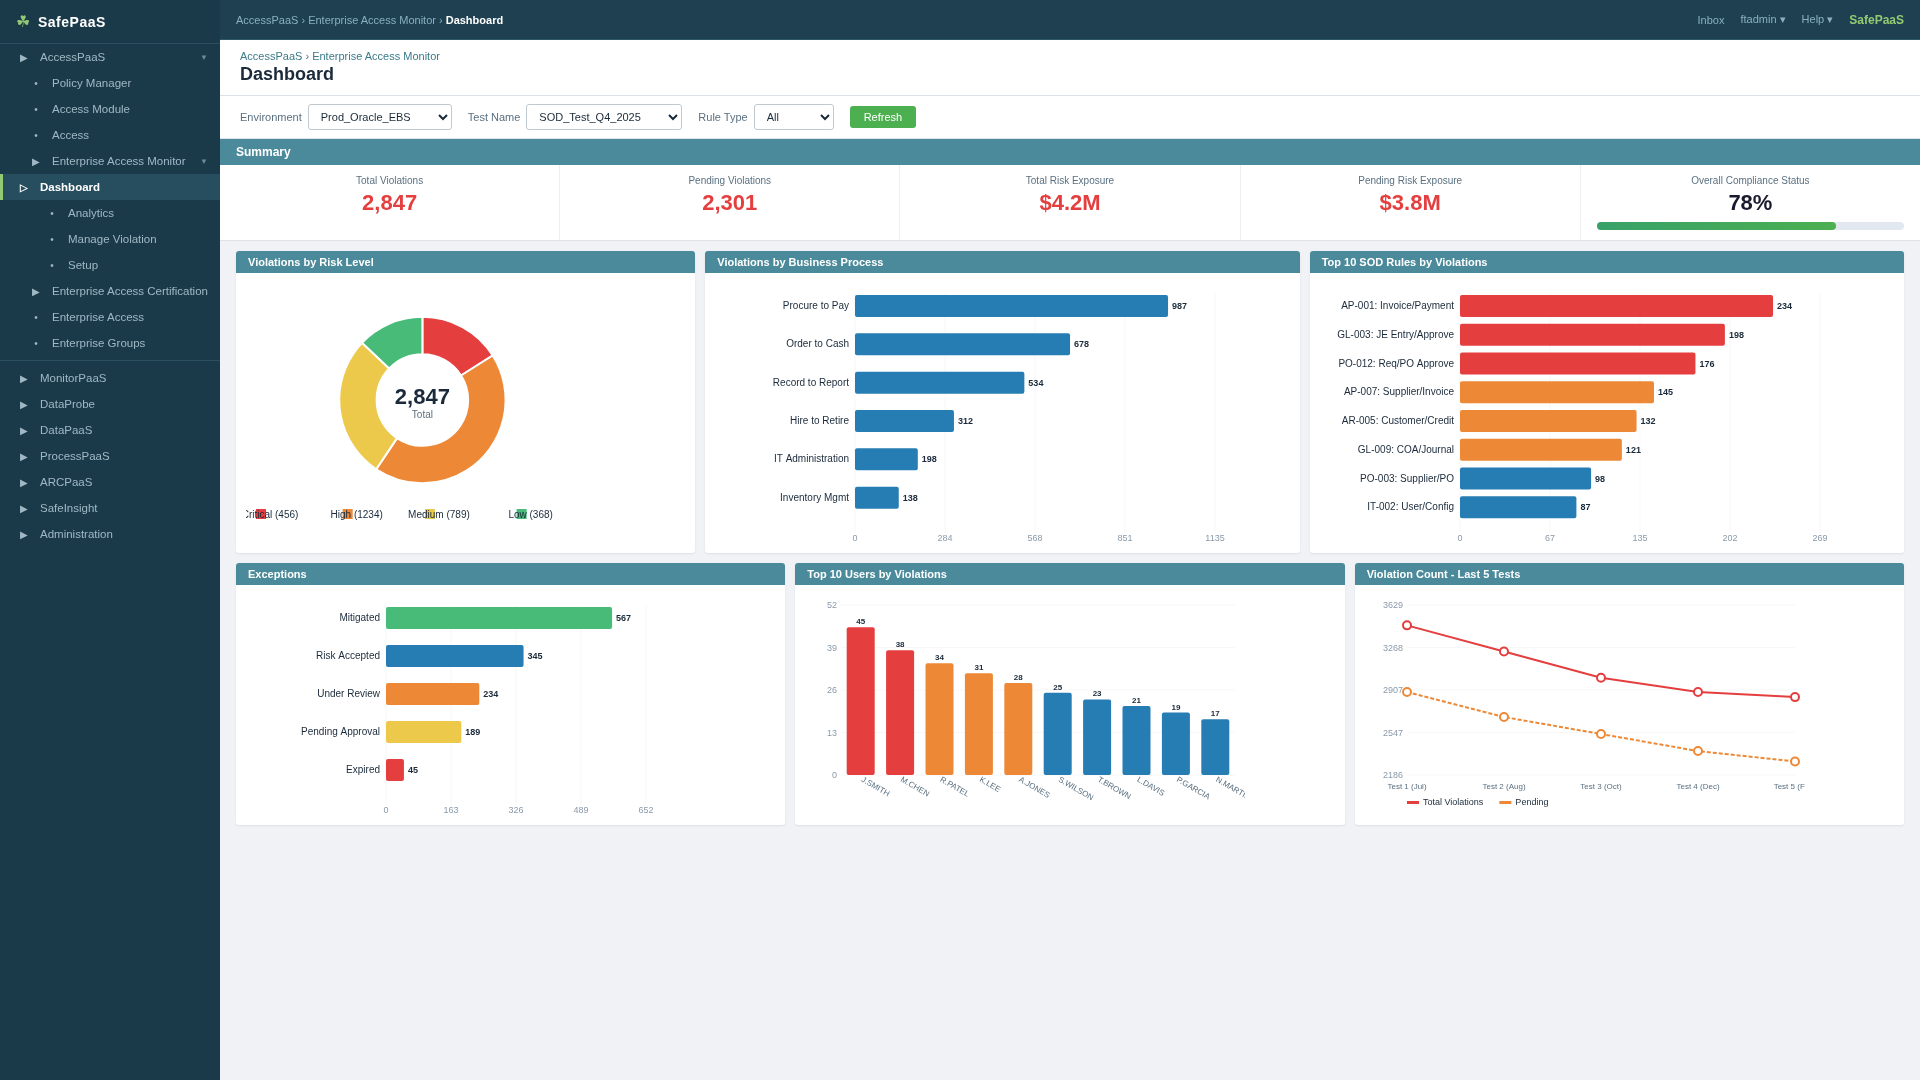Select Manage Violation in sidebar
Screen dimensions: 1920x1080
[x=112, y=239]
